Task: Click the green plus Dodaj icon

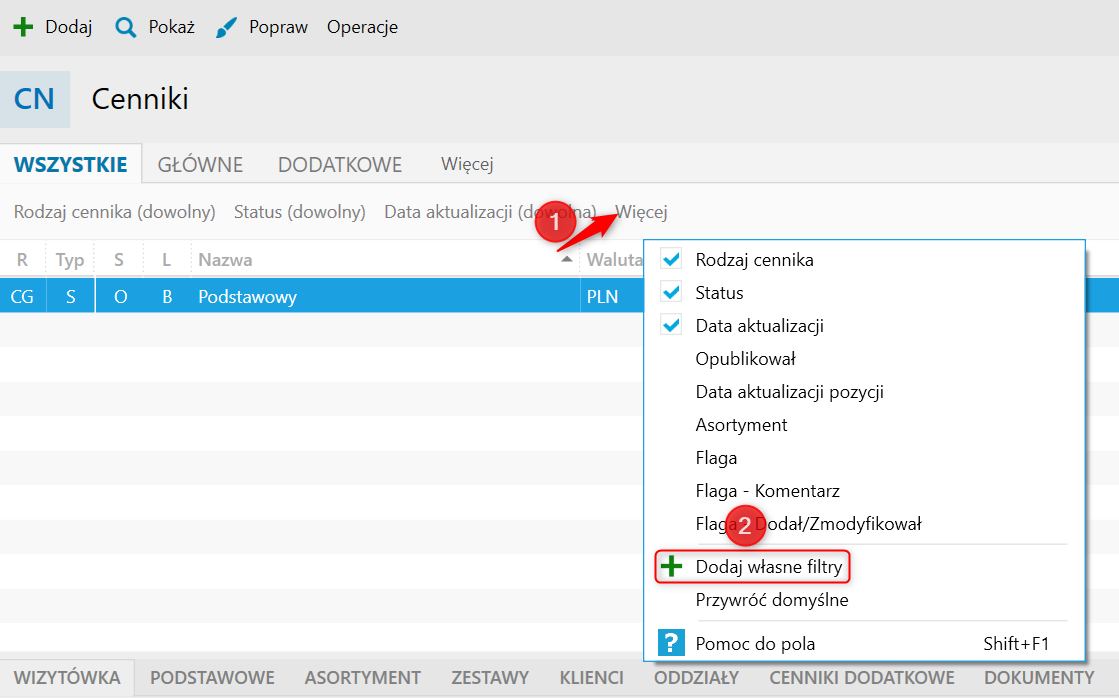Action: tap(24, 27)
